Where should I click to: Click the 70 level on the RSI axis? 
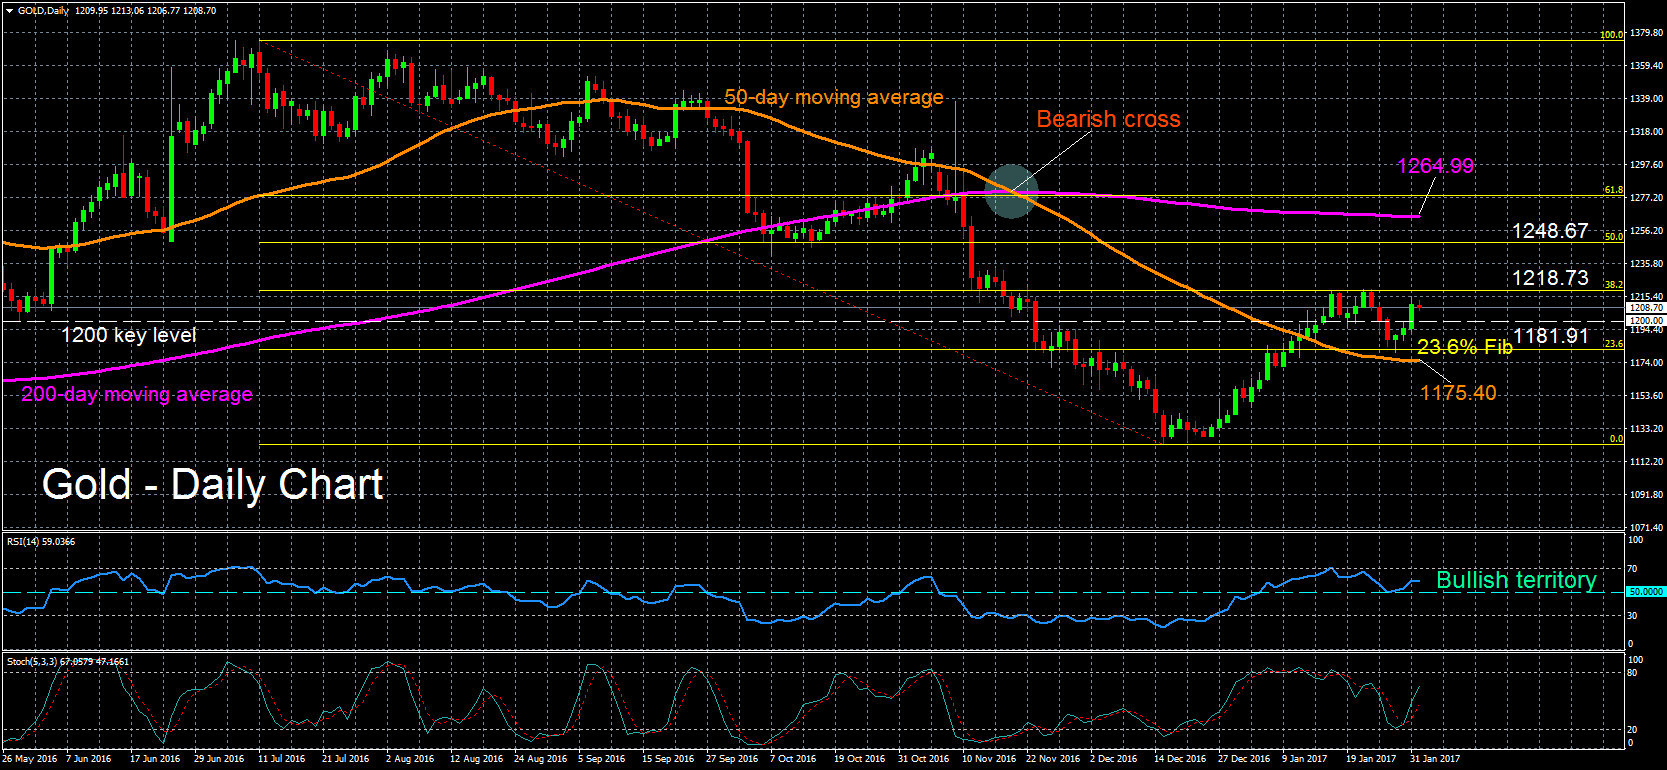tap(1633, 569)
